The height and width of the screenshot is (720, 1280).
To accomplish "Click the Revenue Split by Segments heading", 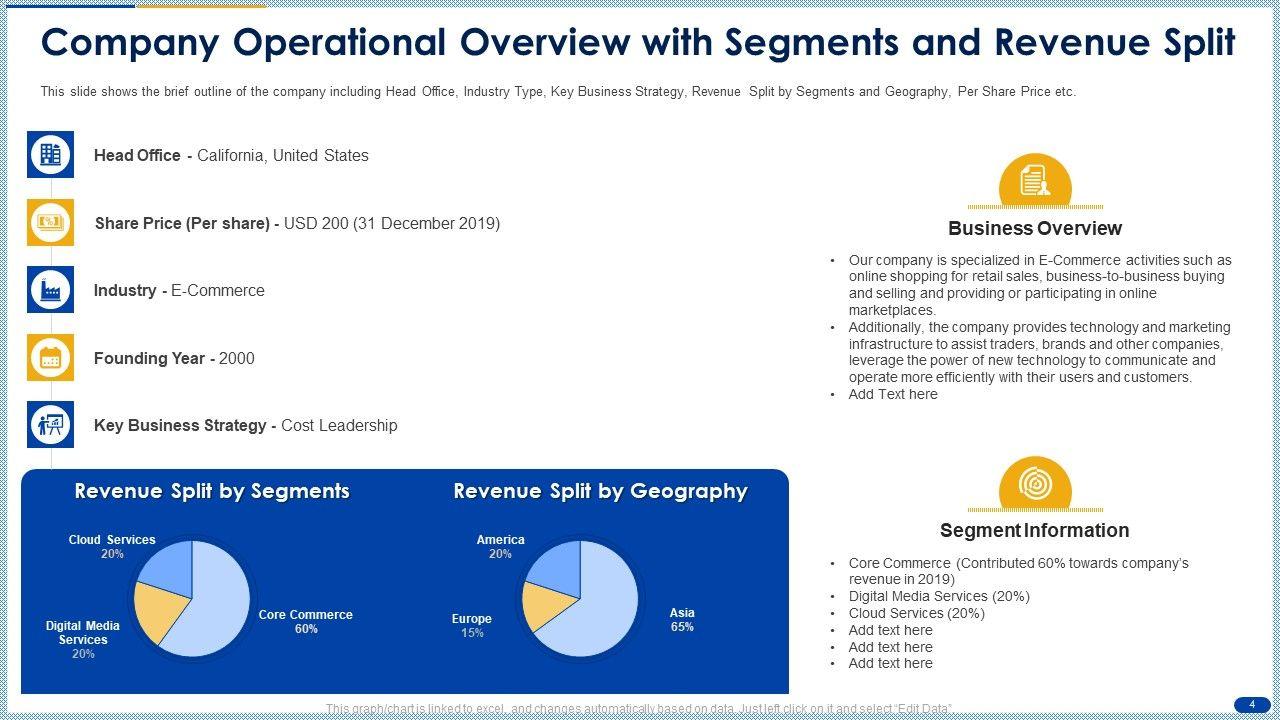I will [x=212, y=491].
